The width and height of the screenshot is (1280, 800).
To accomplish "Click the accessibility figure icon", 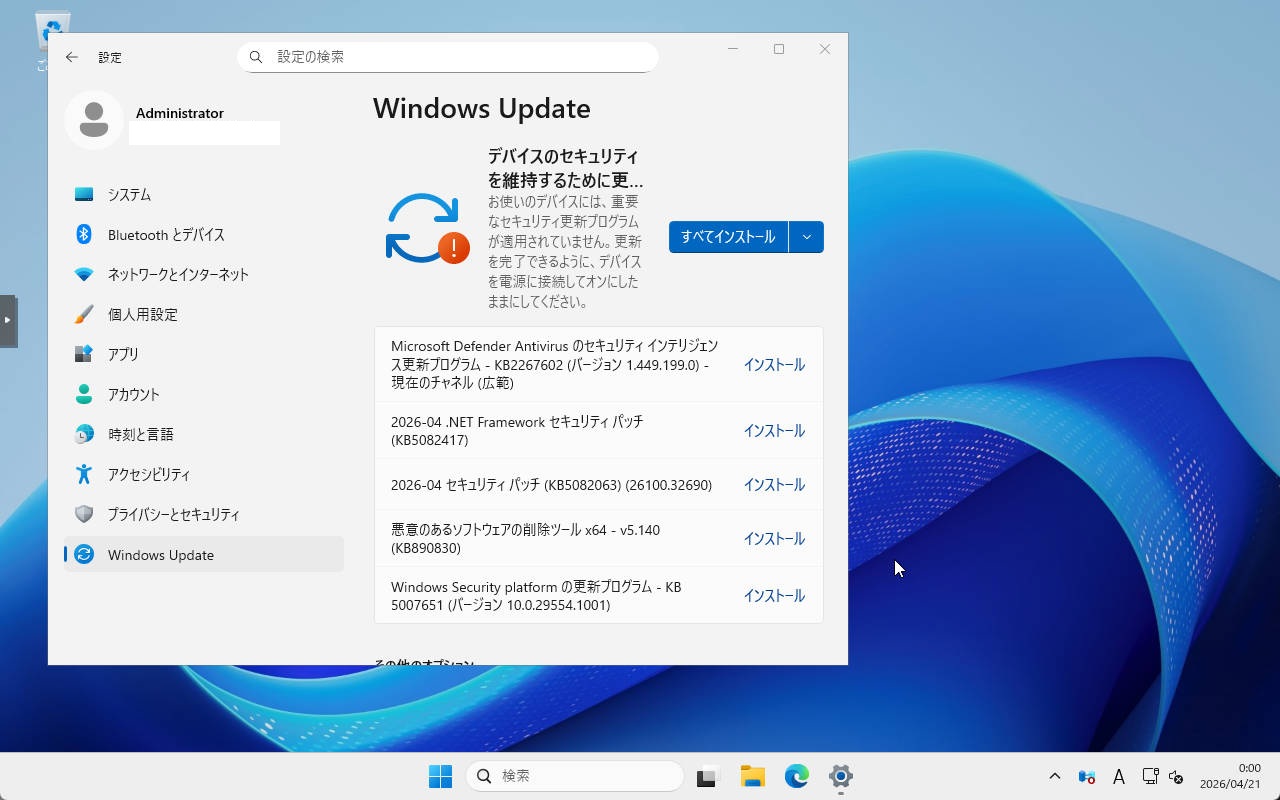I will pyautogui.click(x=84, y=474).
